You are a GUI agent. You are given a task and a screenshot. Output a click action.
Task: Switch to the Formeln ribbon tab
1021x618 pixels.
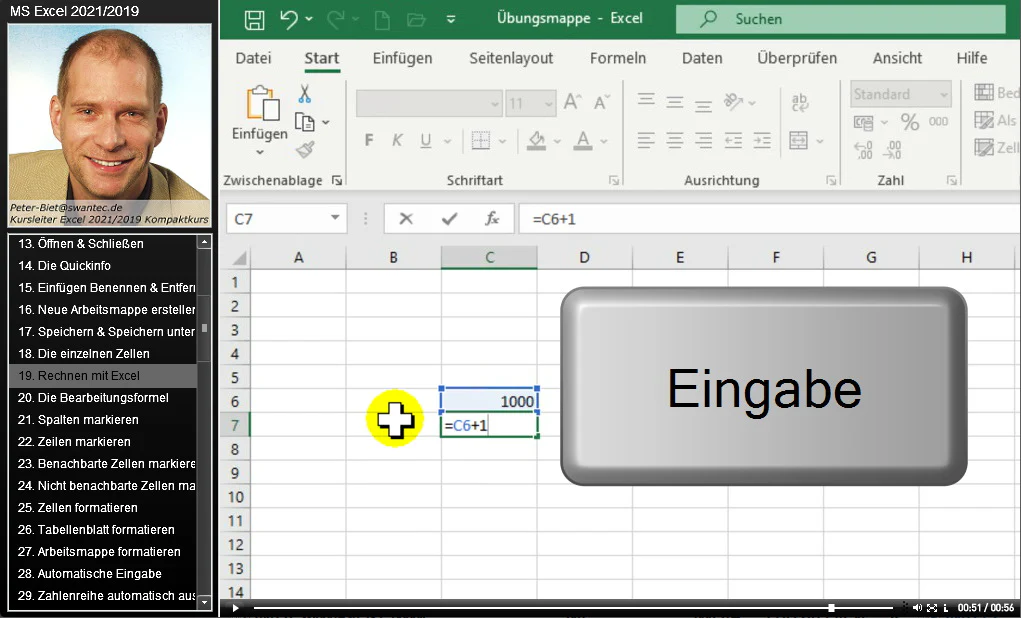(x=617, y=58)
